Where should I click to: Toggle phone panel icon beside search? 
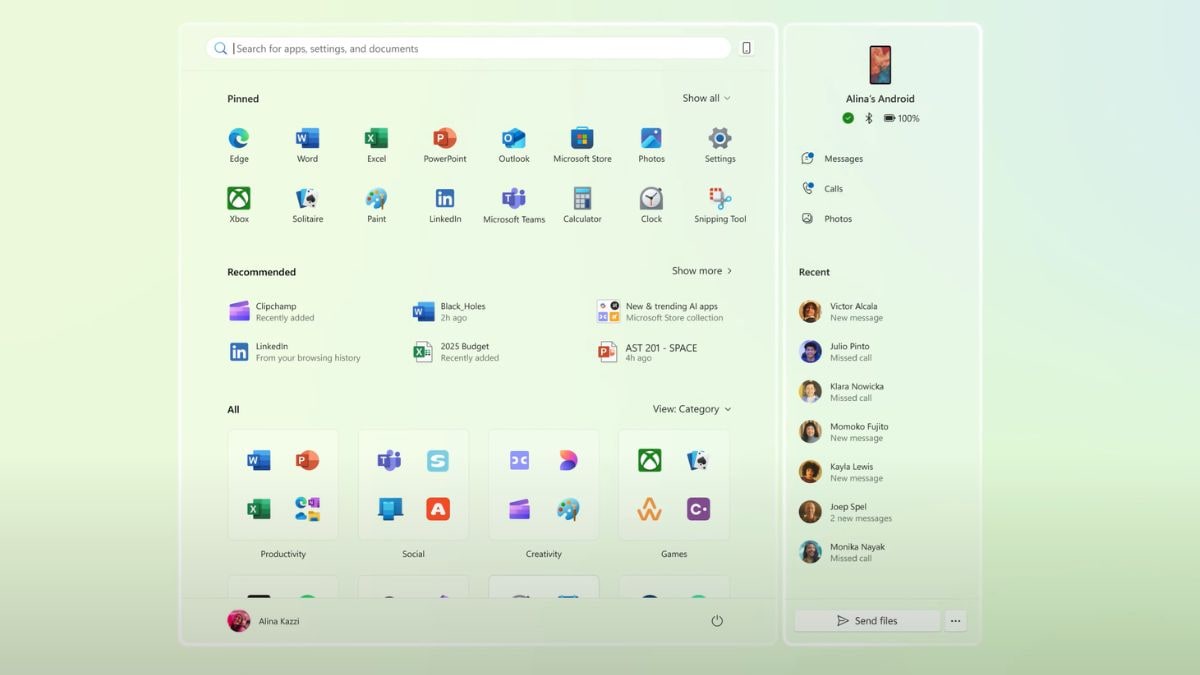tap(746, 48)
